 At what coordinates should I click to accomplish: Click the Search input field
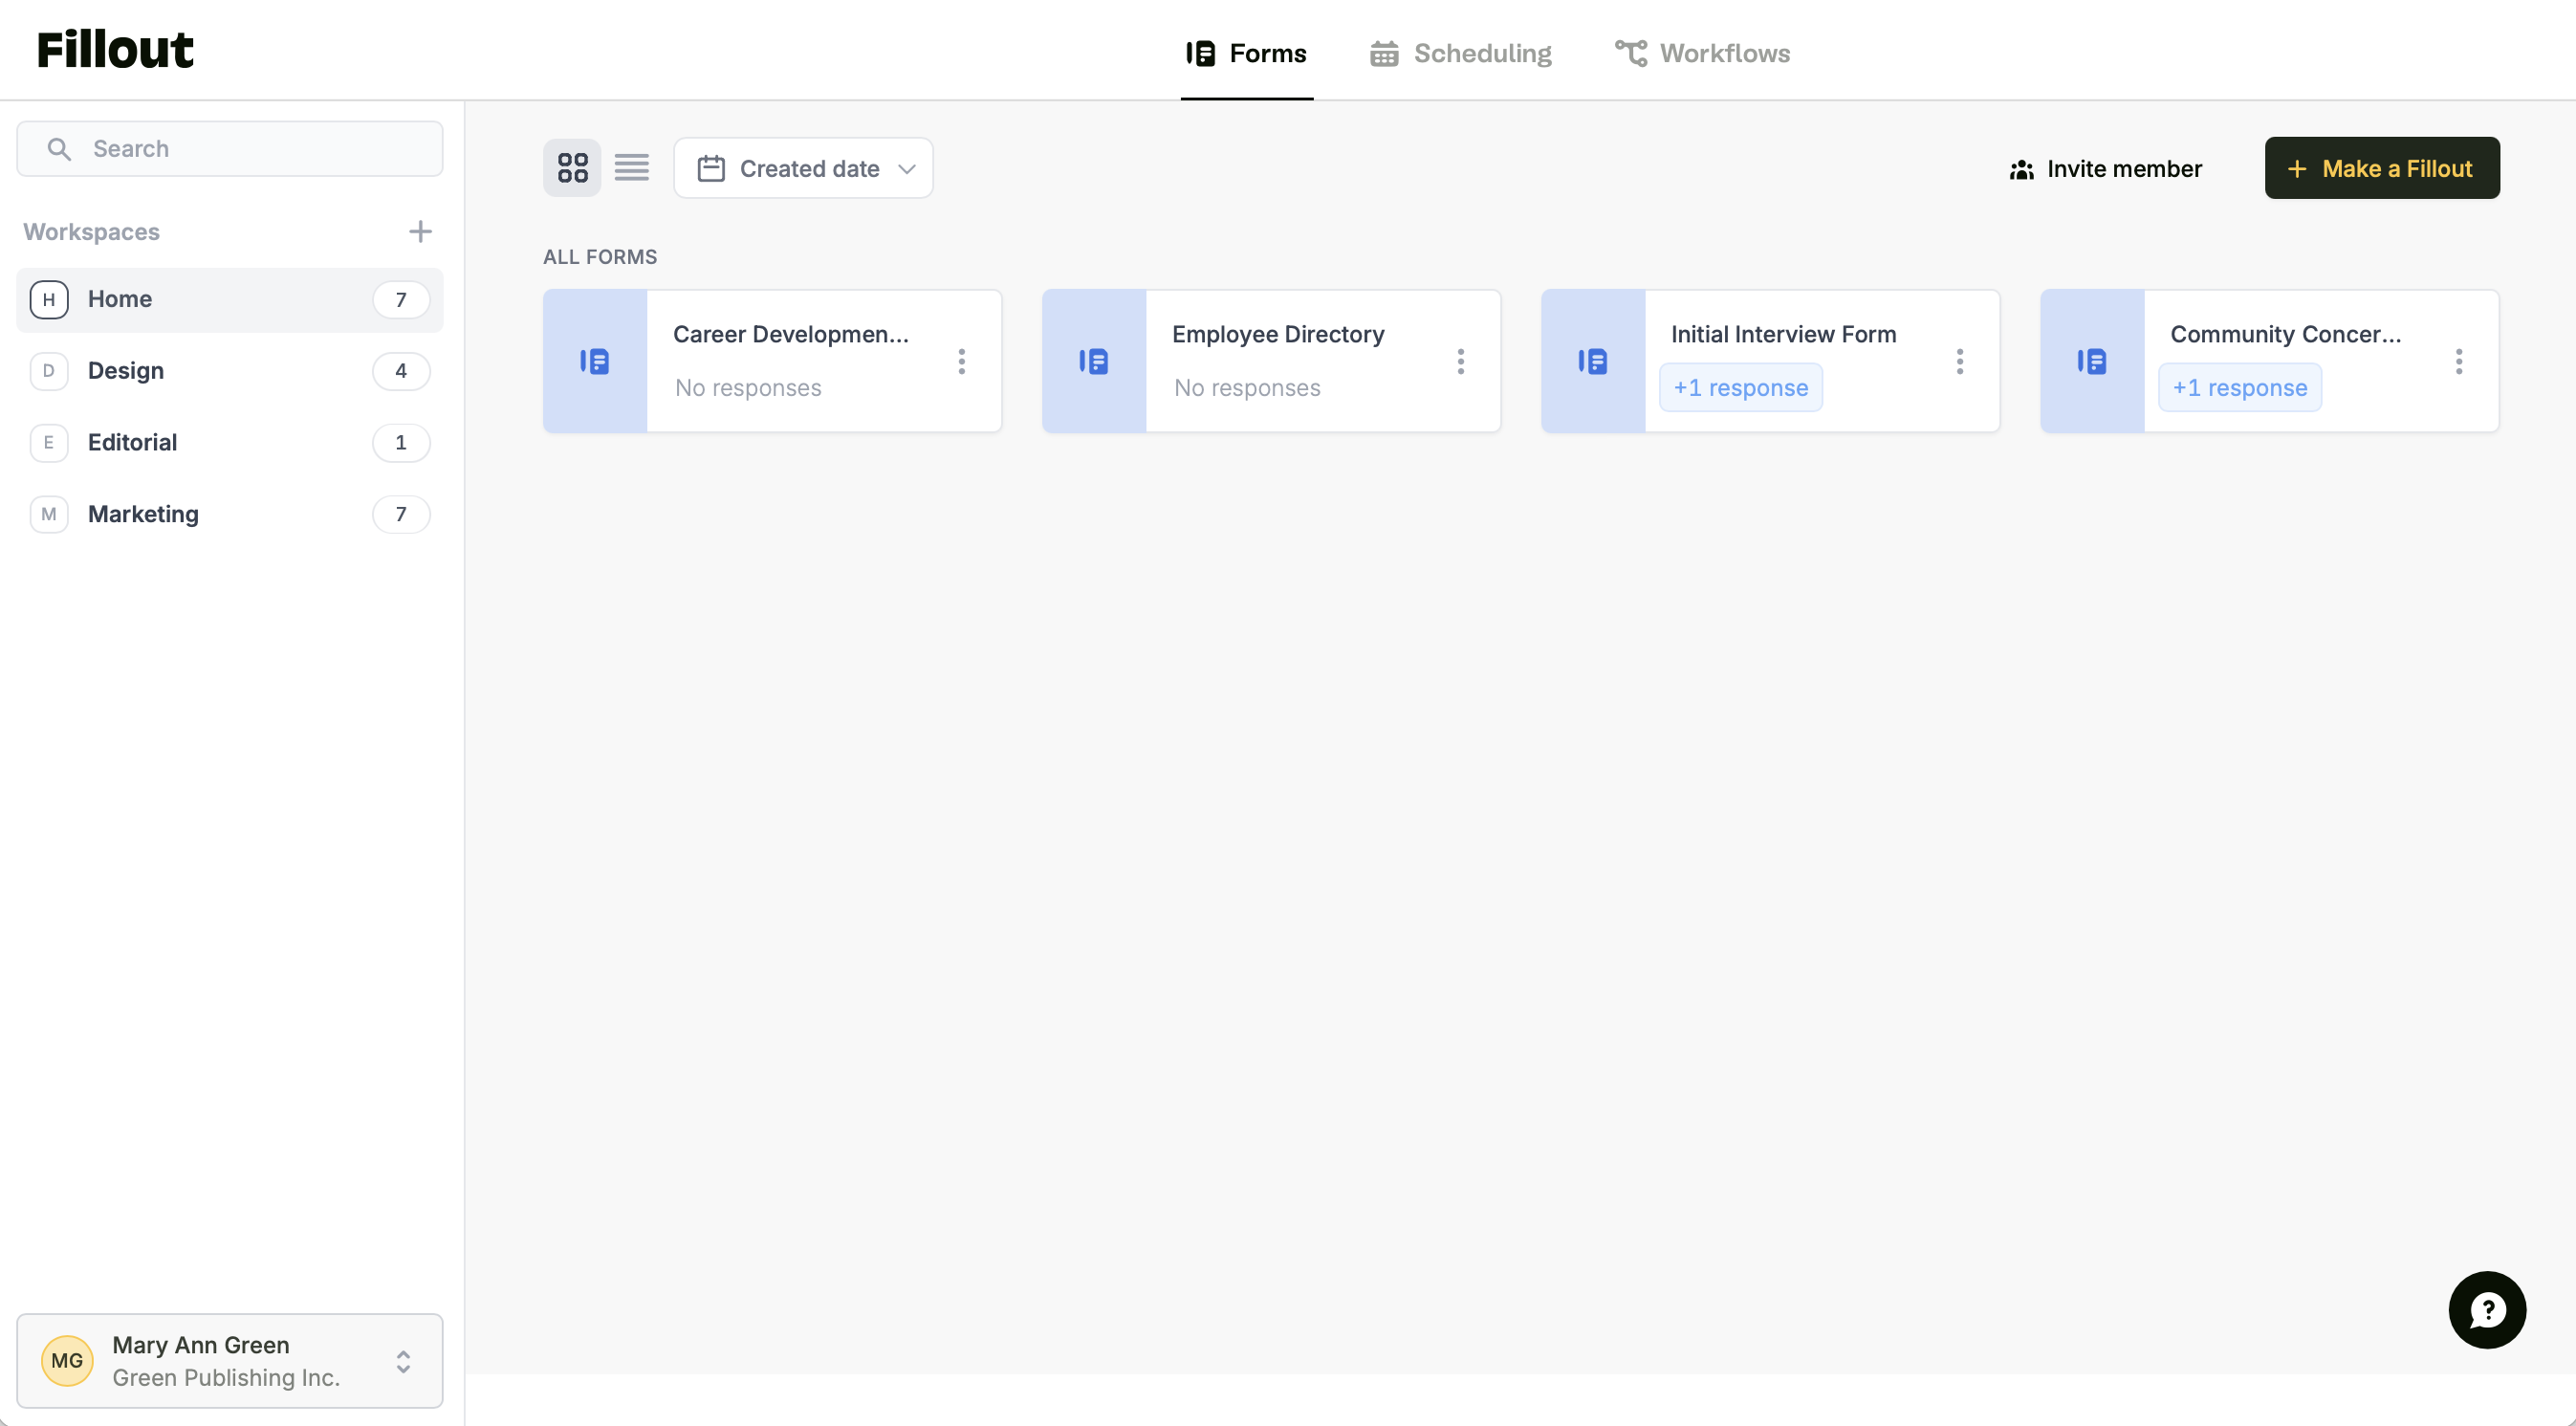[230, 149]
